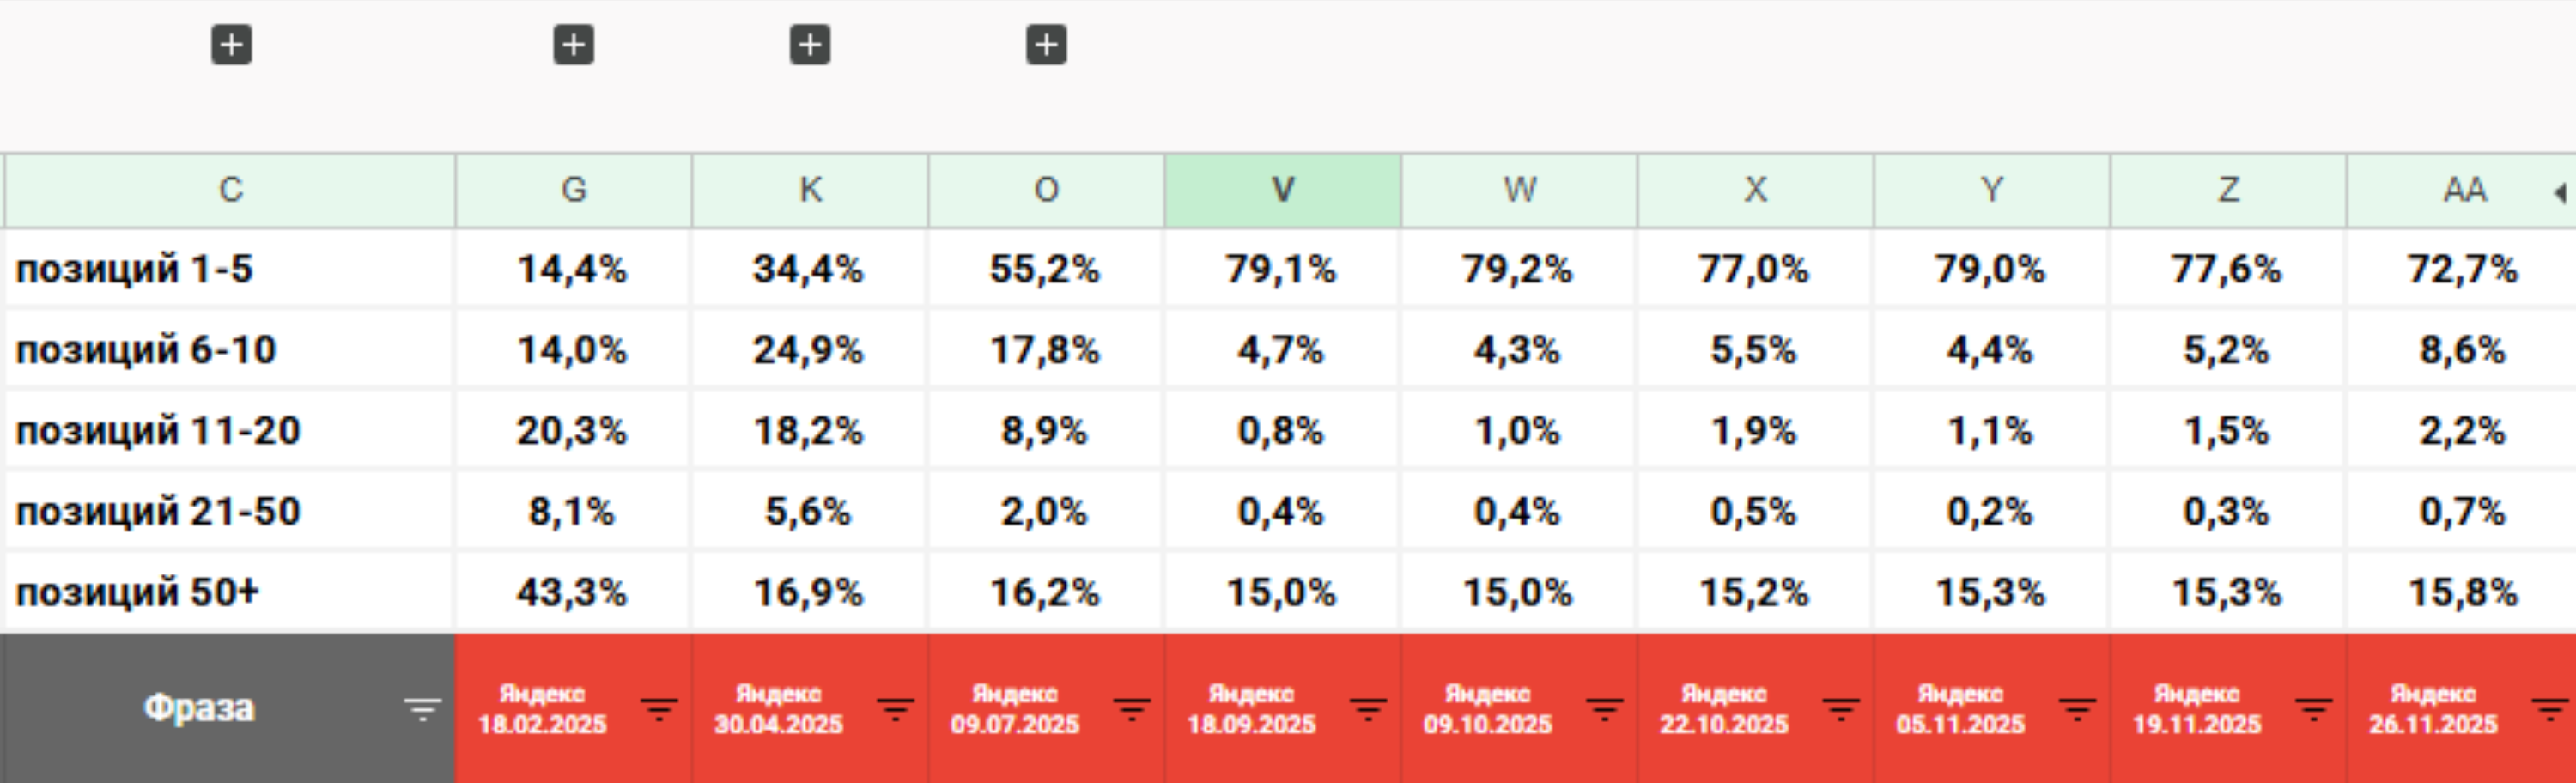Expand the column group above column G
The width and height of the screenshot is (2576, 783).
pos(573,45)
